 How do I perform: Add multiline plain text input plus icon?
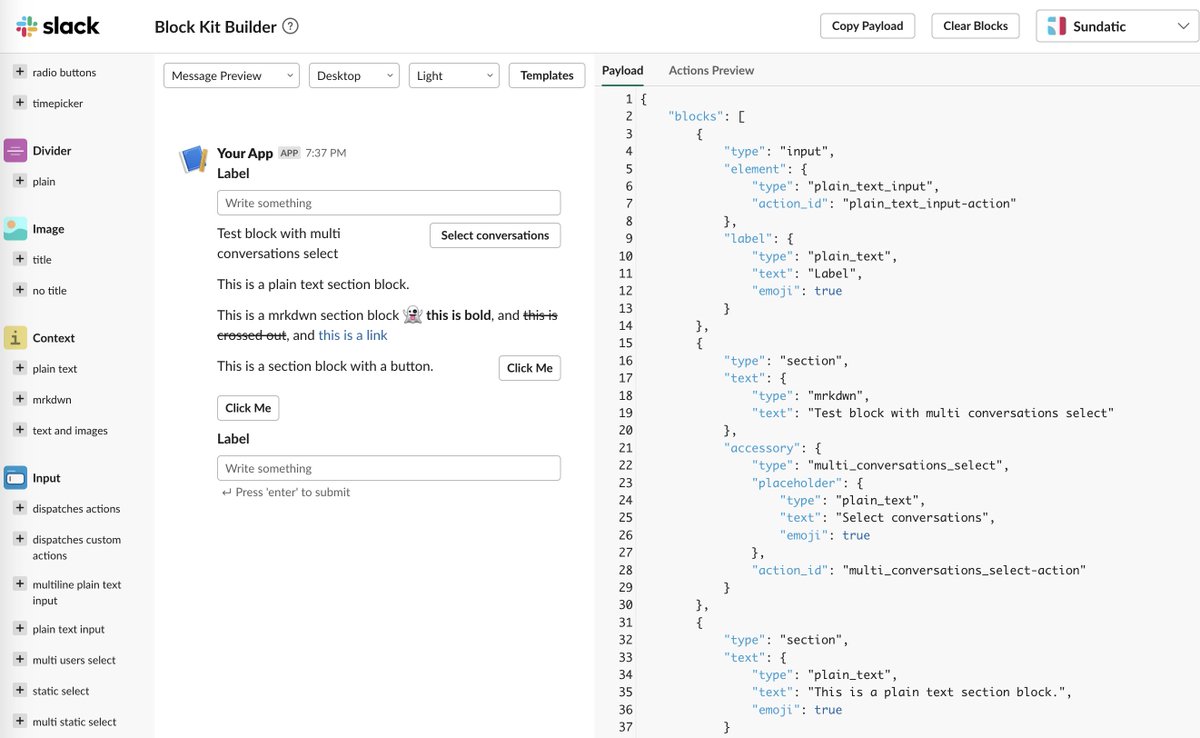coord(19,584)
